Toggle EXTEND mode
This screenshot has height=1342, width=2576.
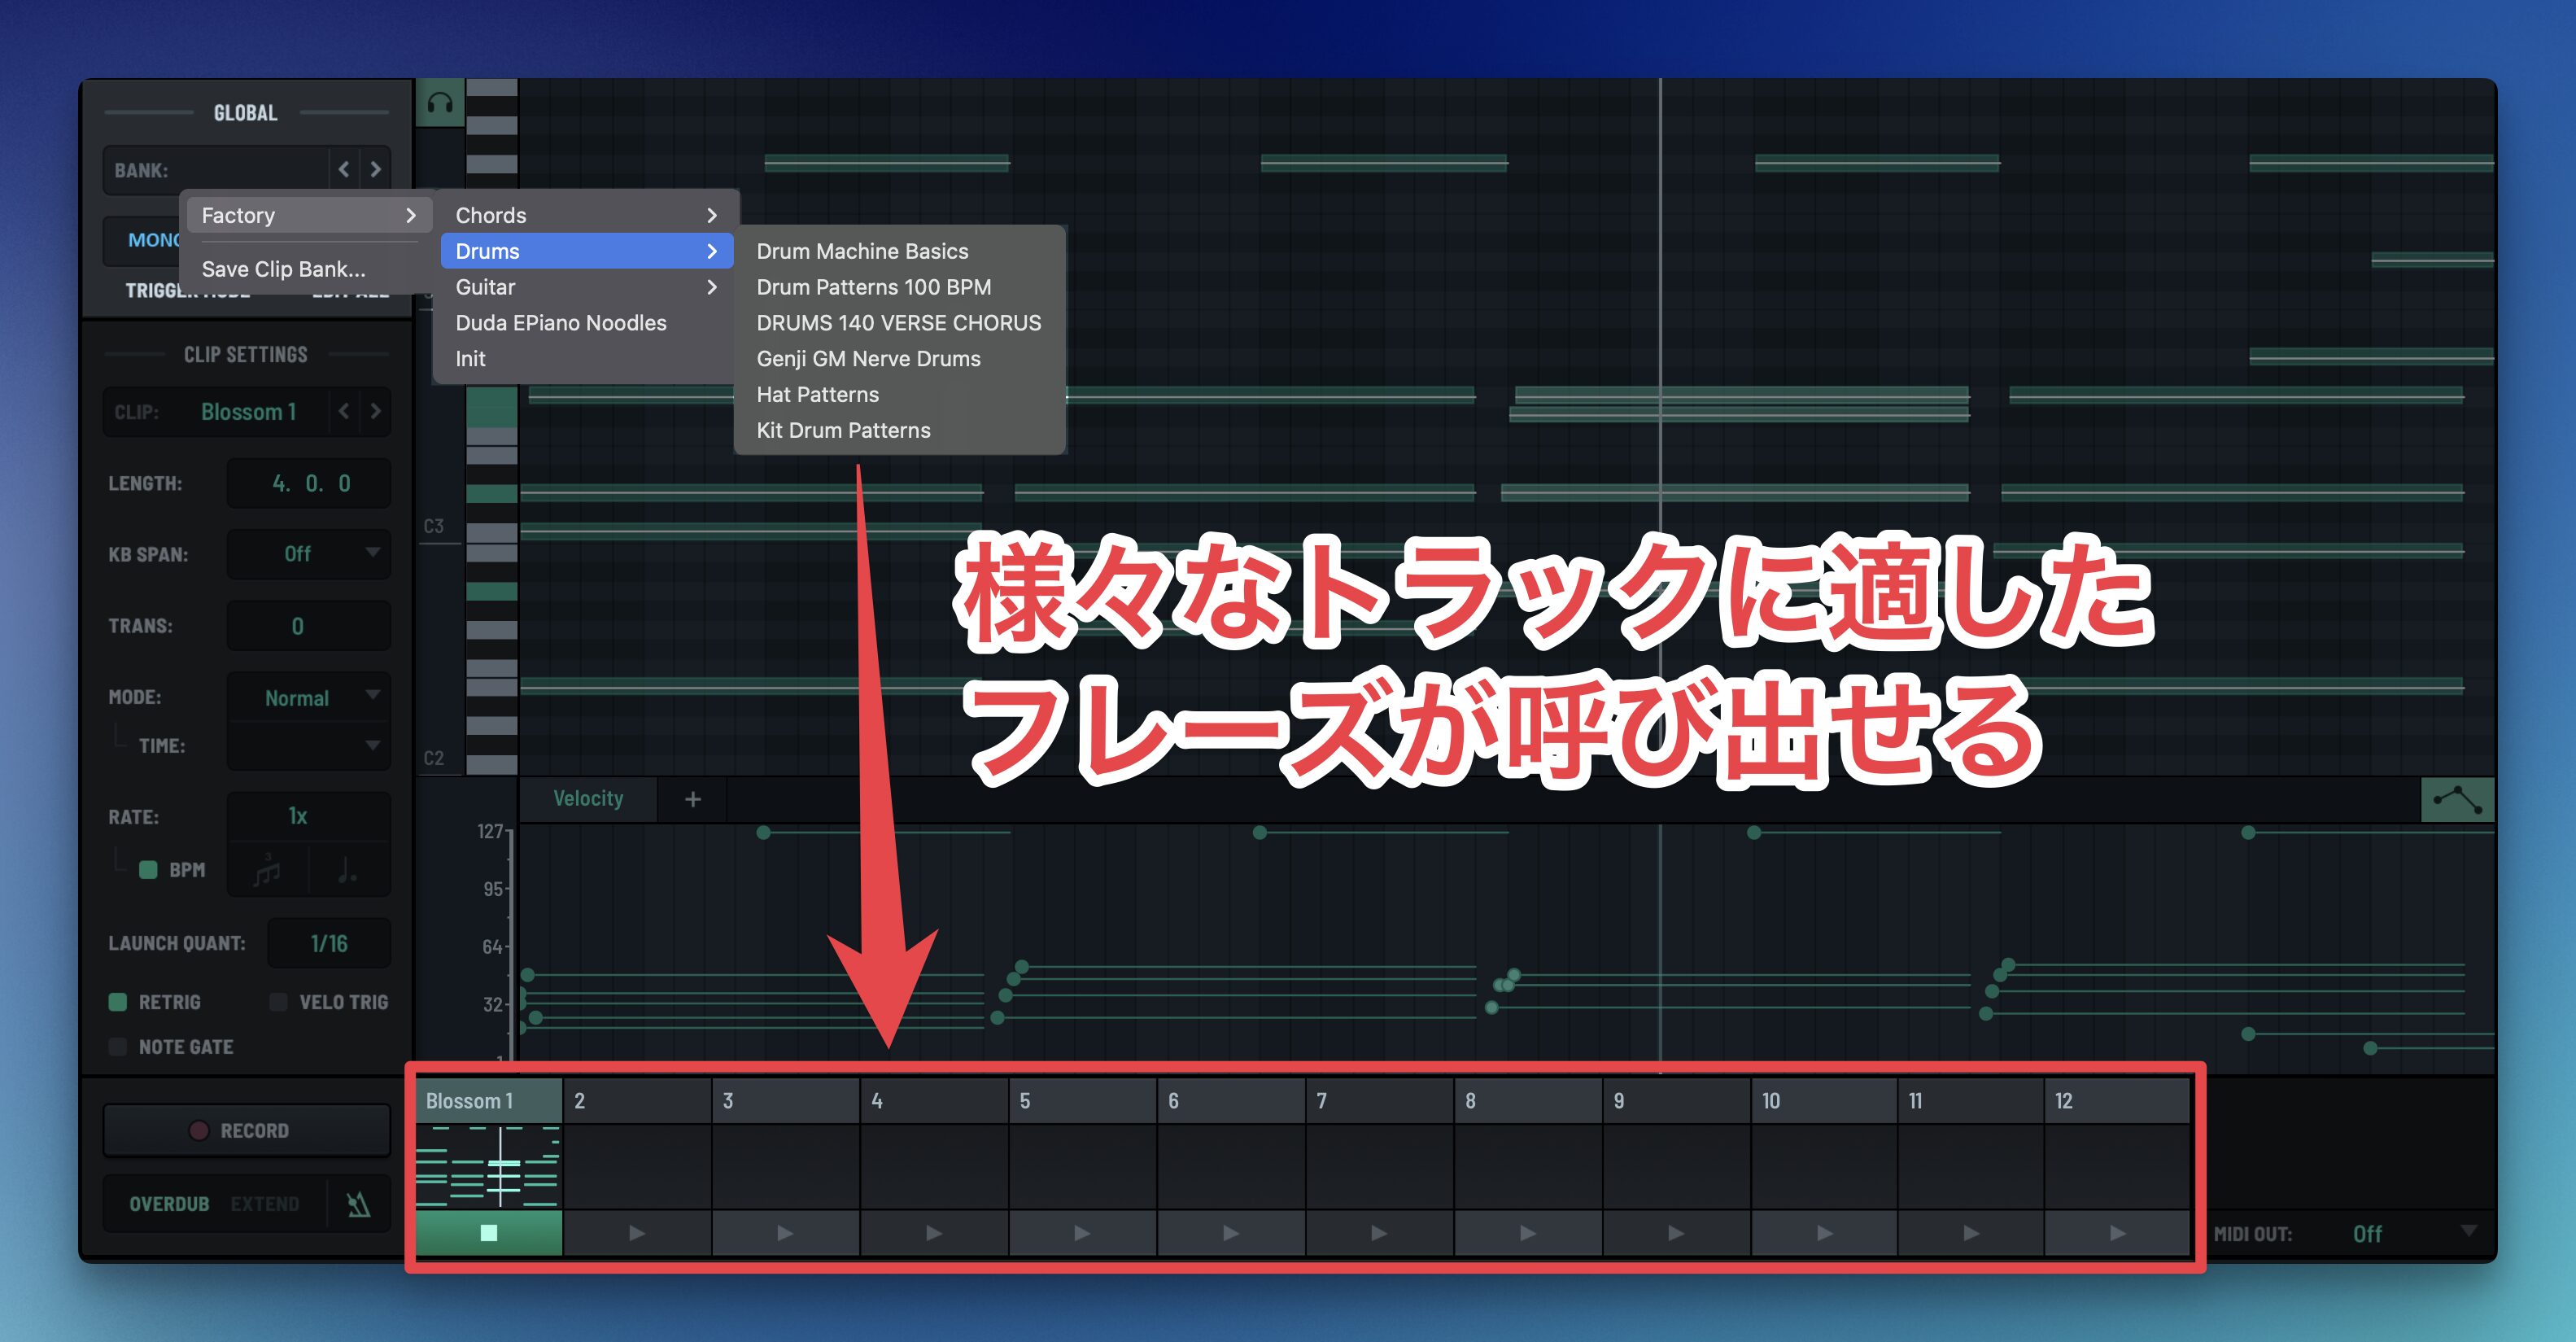tap(265, 1204)
